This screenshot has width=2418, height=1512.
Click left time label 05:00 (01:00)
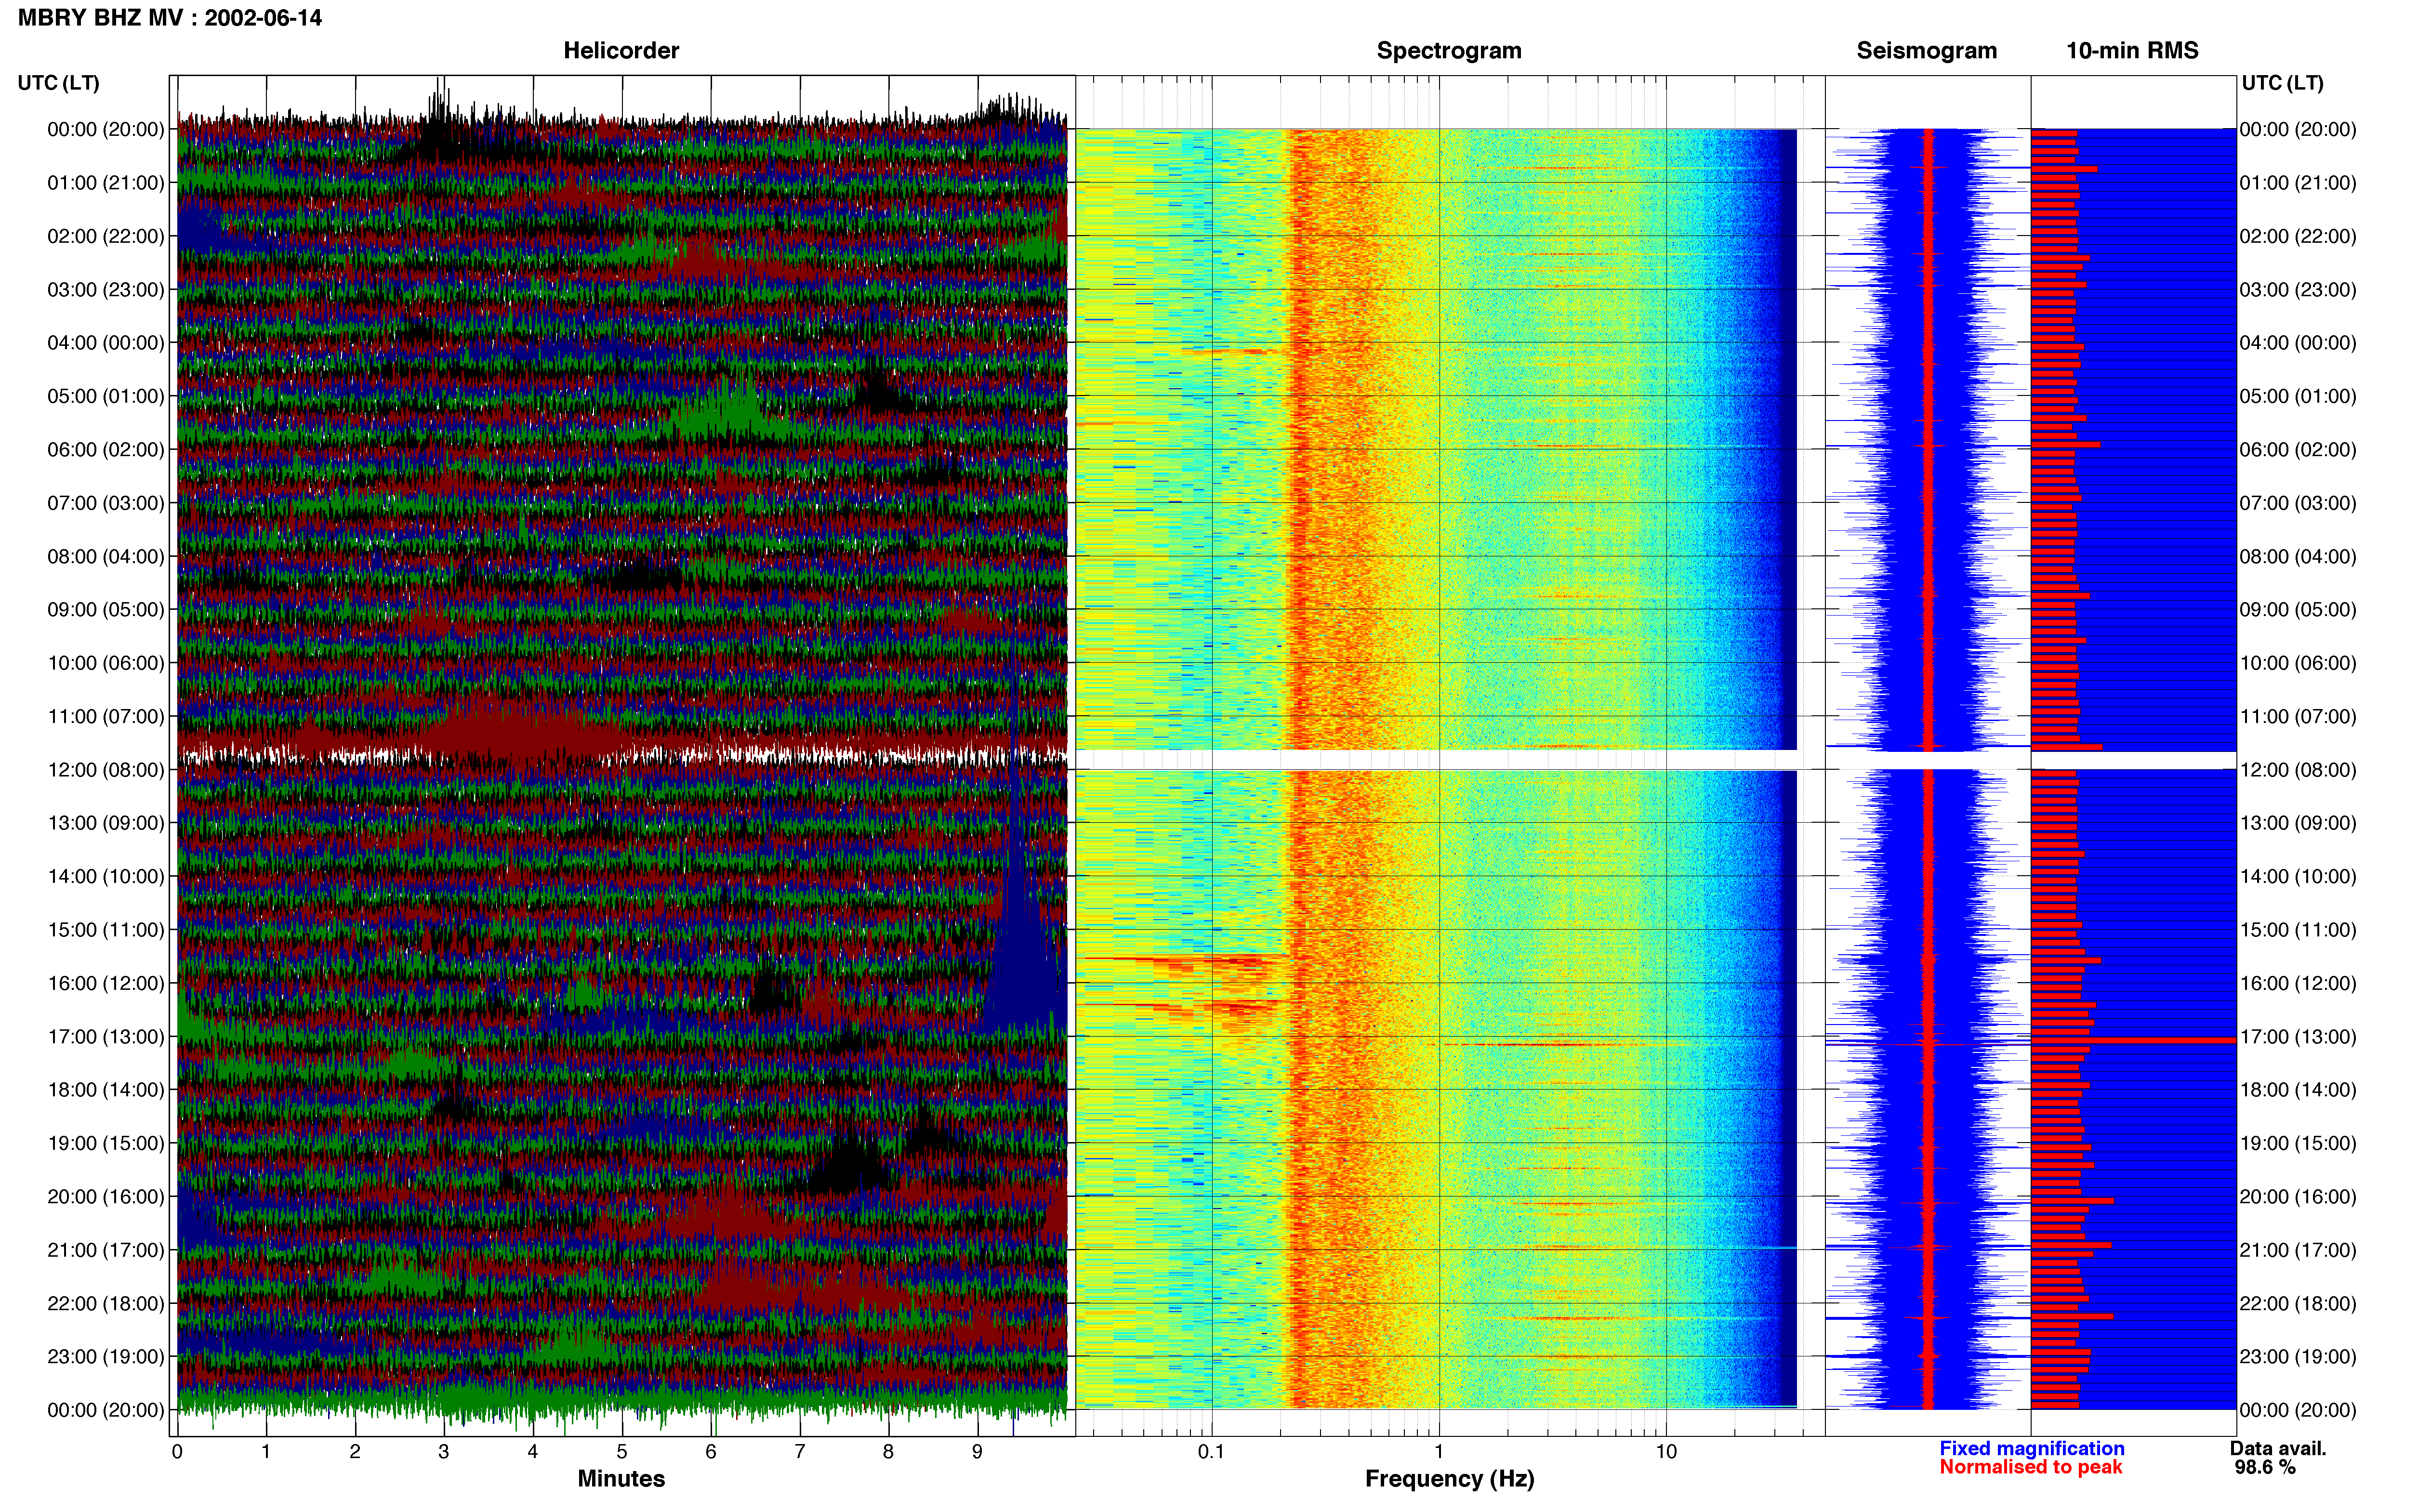tap(106, 396)
